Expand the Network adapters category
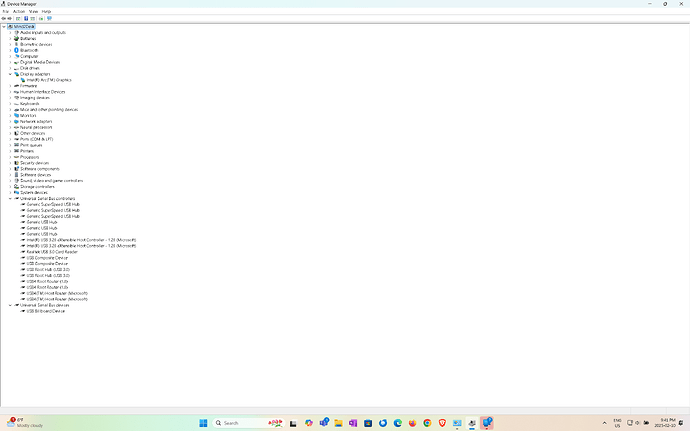 tap(10, 121)
